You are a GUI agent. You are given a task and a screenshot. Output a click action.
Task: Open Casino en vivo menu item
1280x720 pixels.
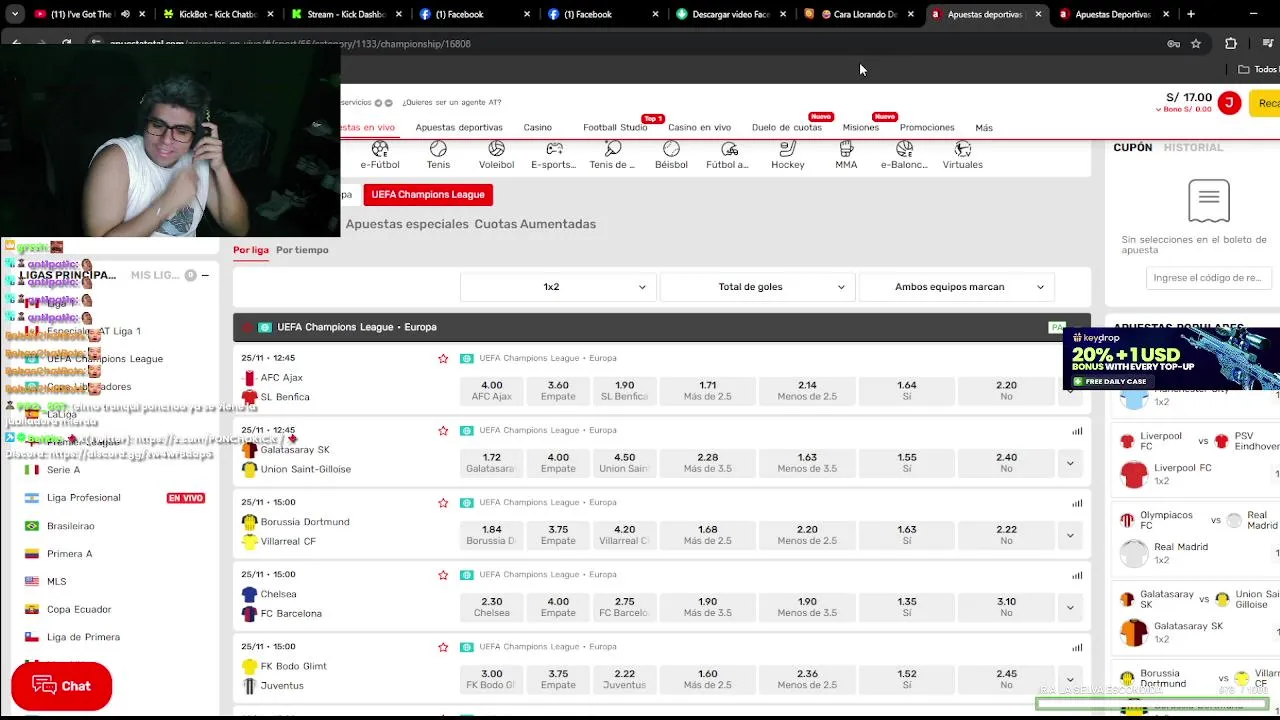point(699,128)
